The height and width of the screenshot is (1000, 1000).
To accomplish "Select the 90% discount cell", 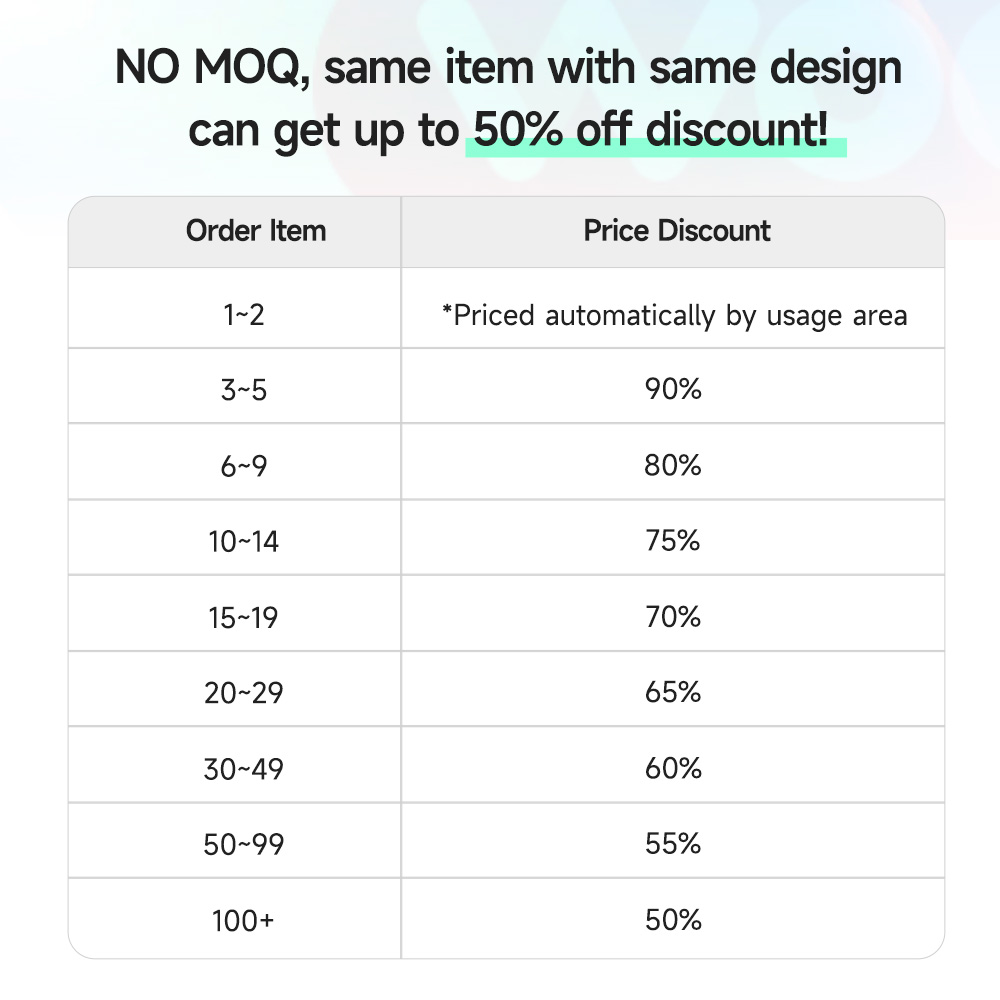I will 673,390.
